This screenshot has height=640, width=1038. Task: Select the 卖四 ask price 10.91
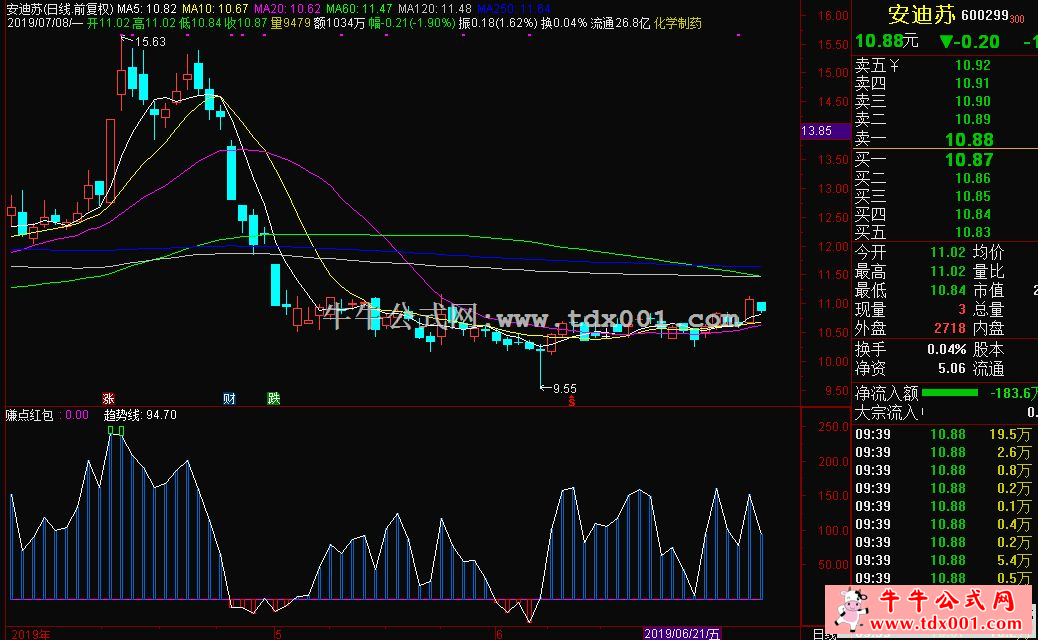tap(972, 83)
